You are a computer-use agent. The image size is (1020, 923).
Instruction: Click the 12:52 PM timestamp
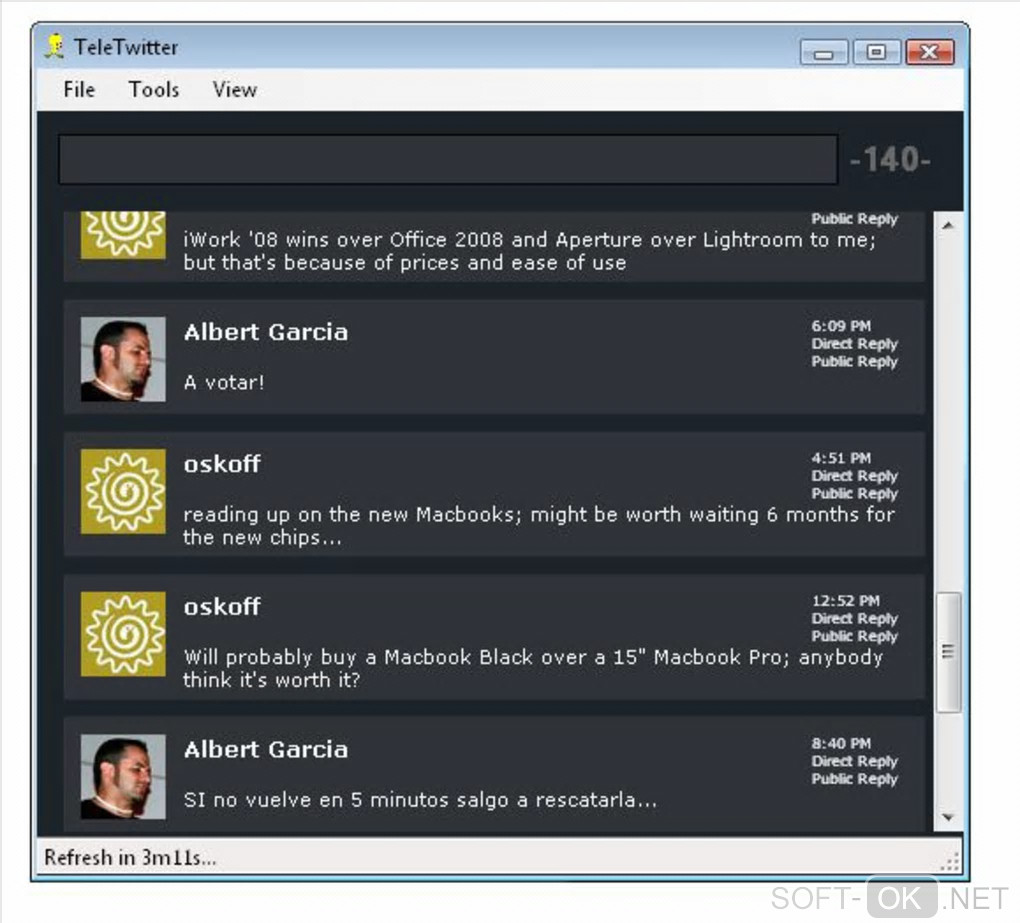pos(845,600)
